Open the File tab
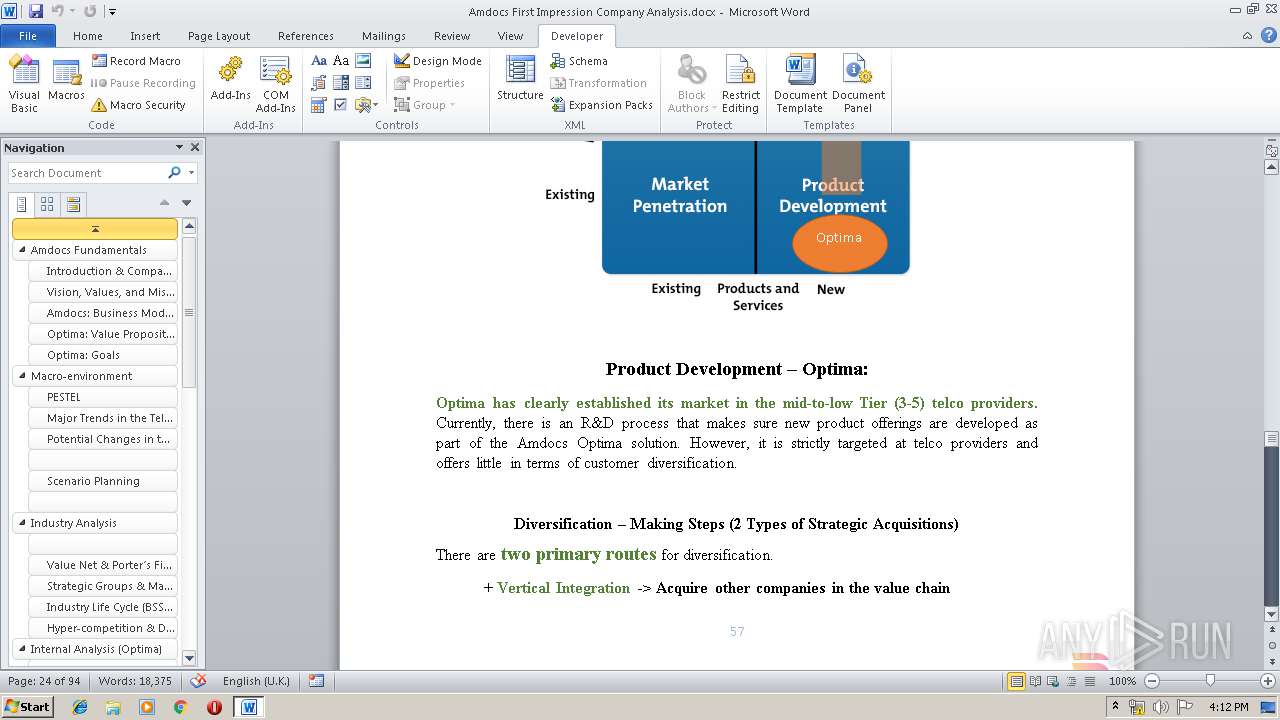Viewport: 1280px width, 720px height. coord(28,36)
